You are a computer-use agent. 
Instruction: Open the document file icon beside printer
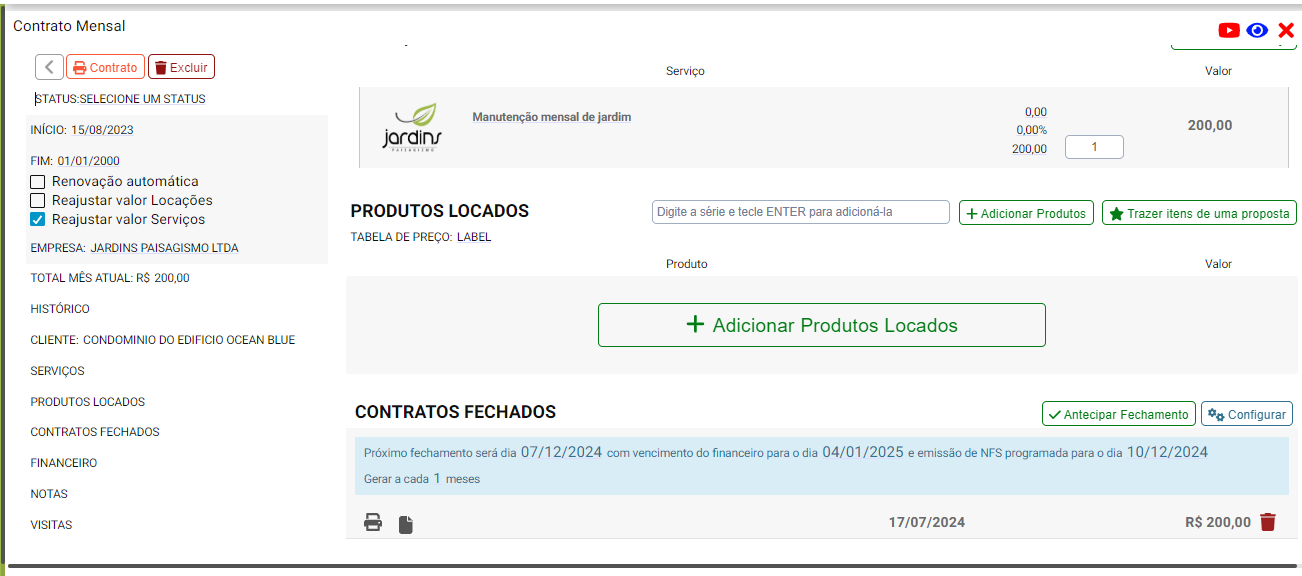[x=405, y=524]
